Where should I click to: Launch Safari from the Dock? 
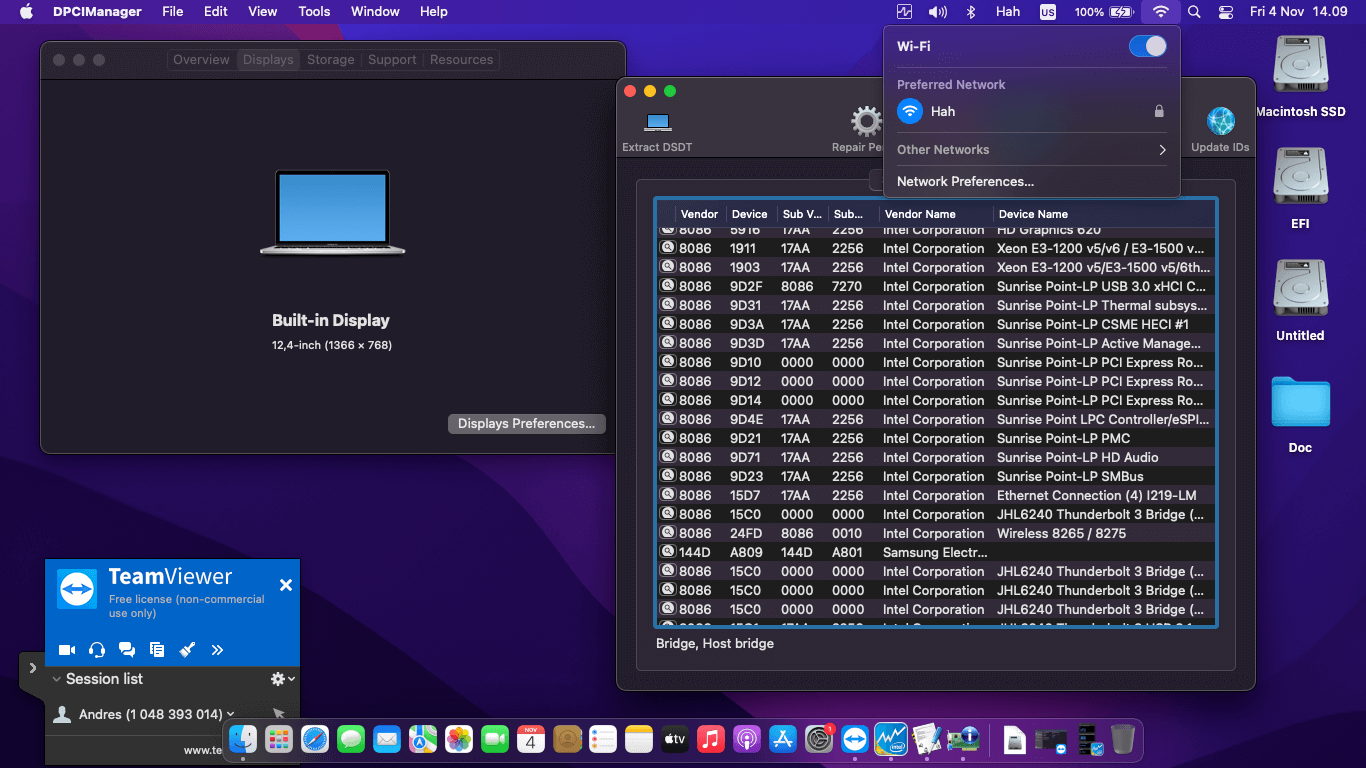pyautogui.click(x=315, y=740)
